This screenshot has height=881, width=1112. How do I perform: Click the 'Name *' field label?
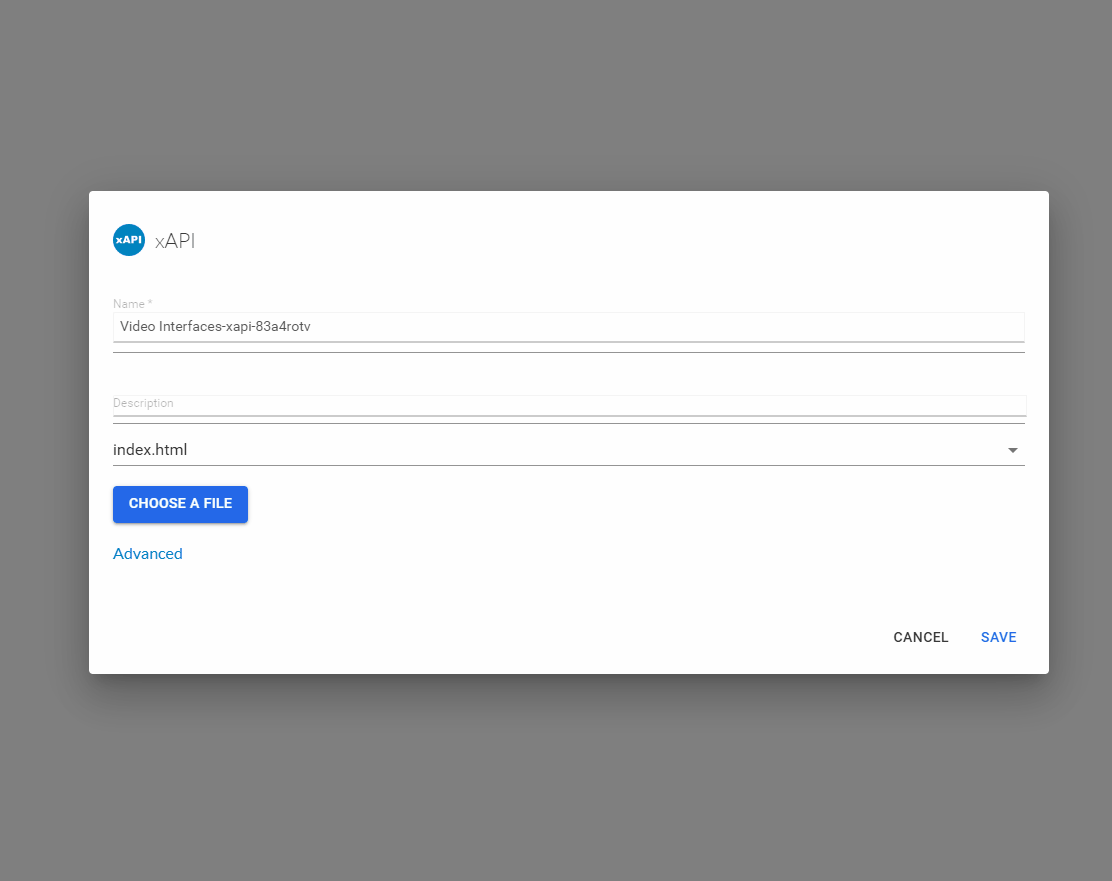[132, 303]
